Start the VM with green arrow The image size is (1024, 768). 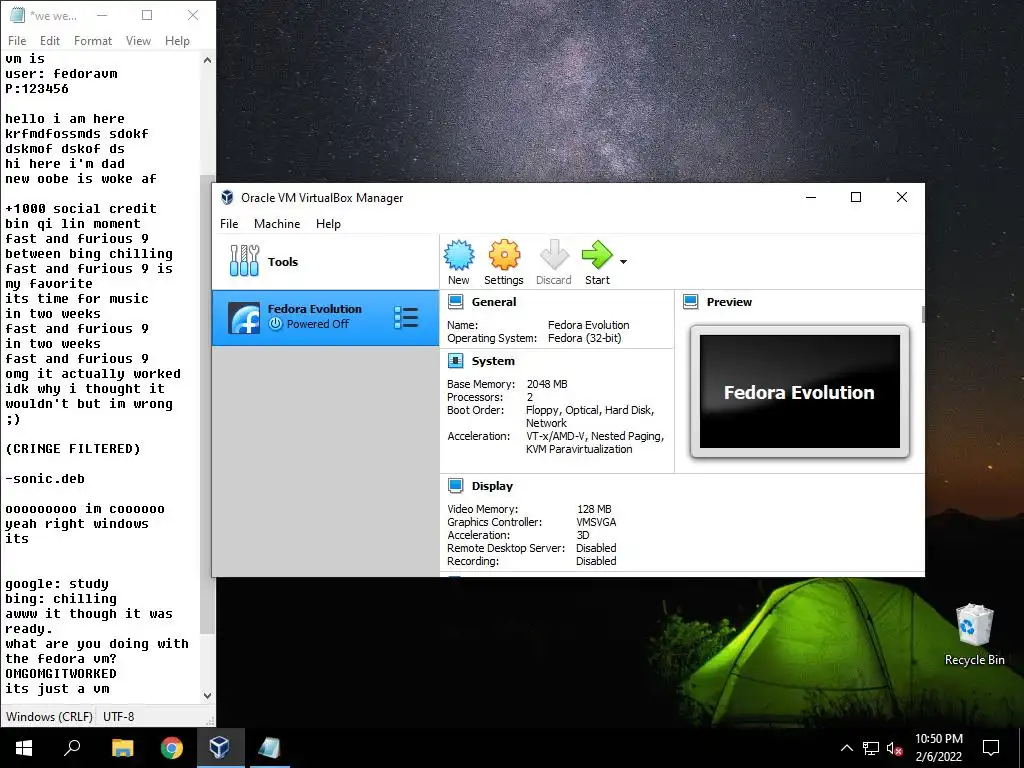click(x=597, y=255)
